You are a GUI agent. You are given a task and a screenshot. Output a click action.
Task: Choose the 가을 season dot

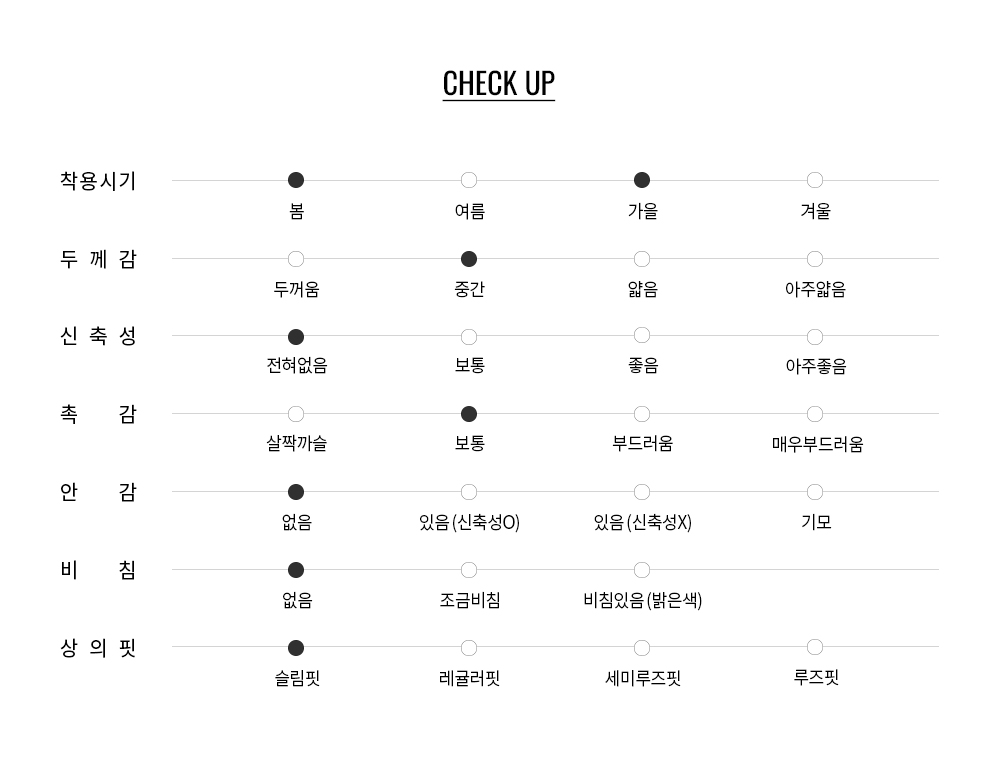click(x=642, y=180)
